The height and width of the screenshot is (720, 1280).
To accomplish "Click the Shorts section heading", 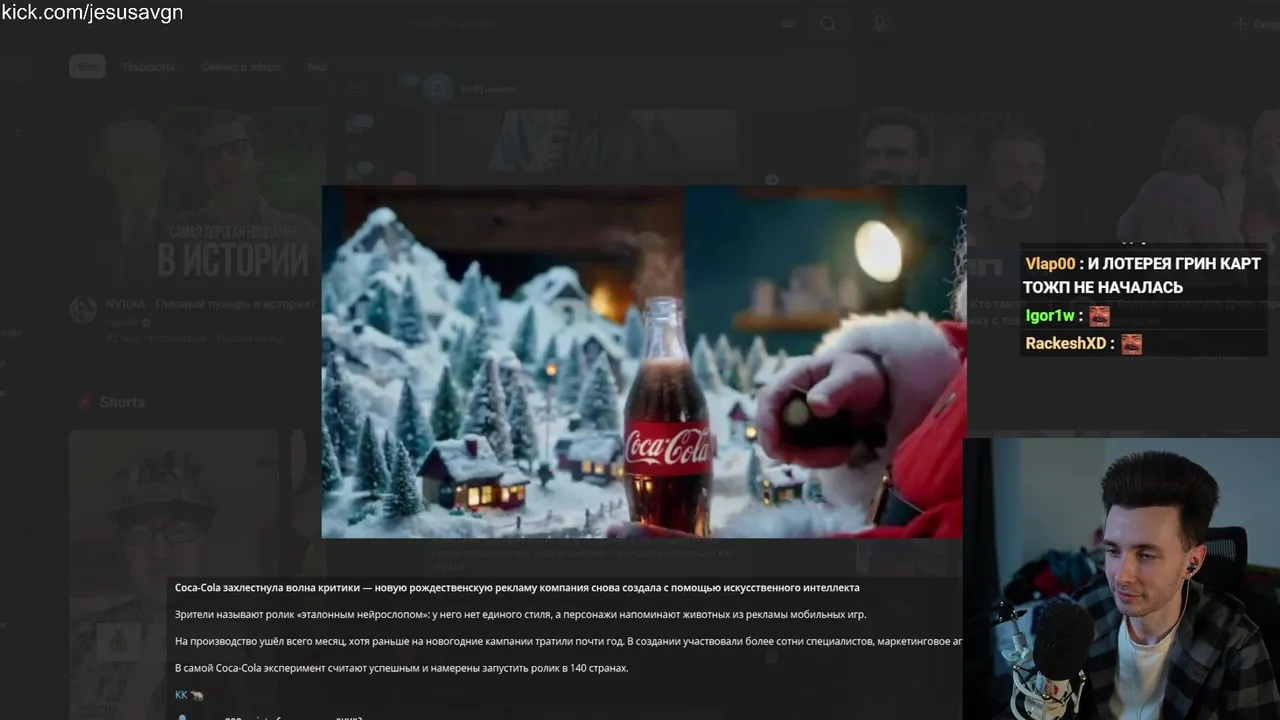I will [x=122, y=402].
